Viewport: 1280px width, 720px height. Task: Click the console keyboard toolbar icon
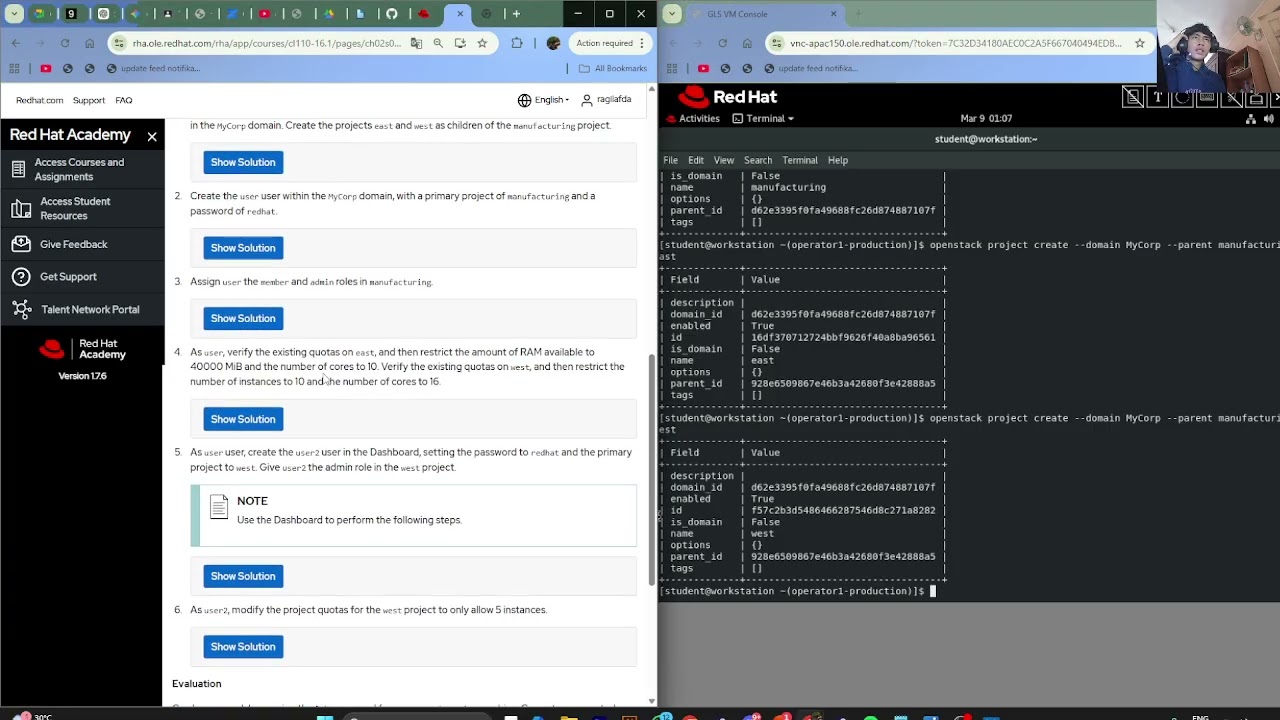(x=1207, y=97)
